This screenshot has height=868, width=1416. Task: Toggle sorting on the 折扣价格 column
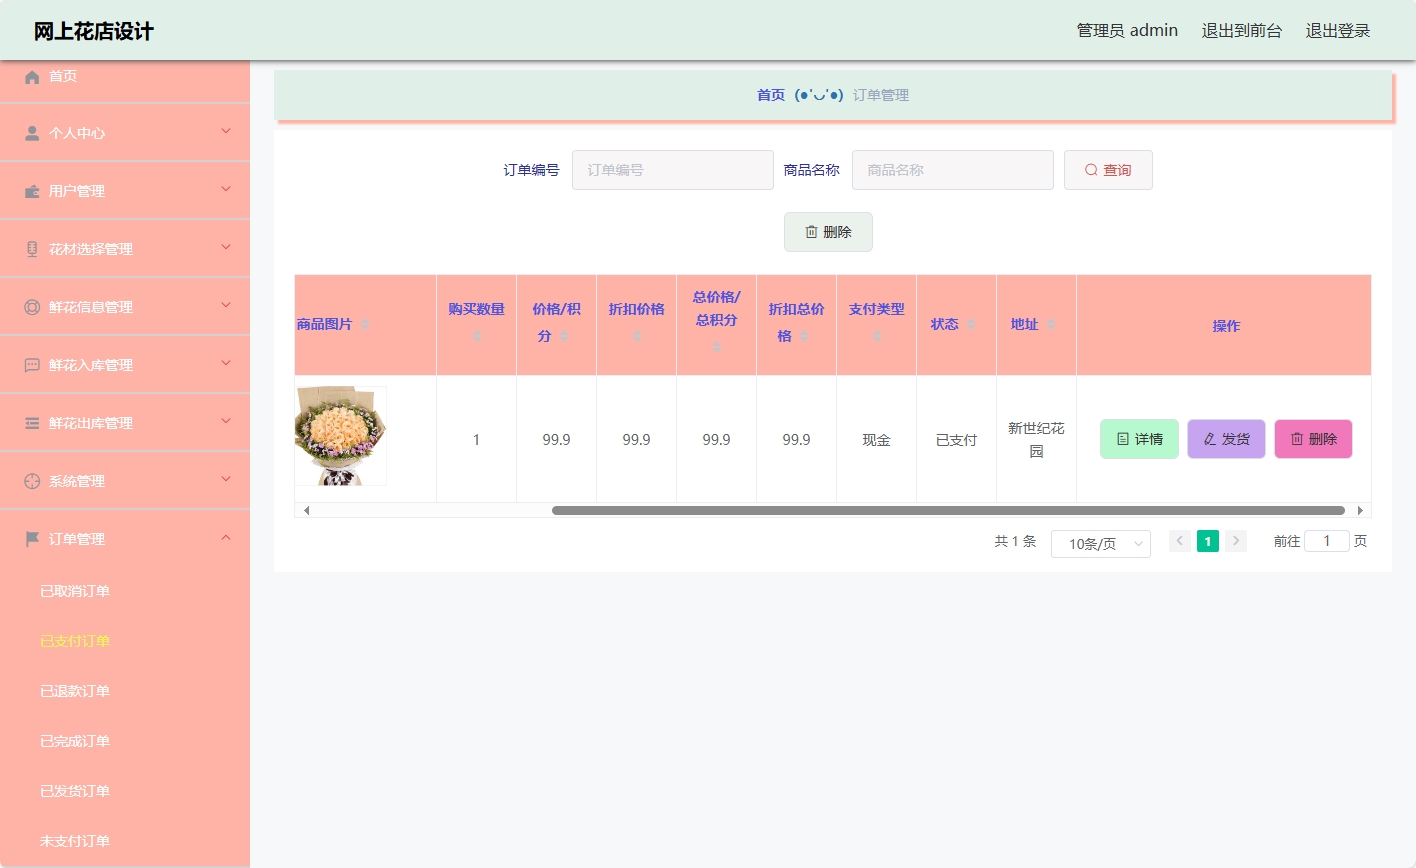(636, 337)
